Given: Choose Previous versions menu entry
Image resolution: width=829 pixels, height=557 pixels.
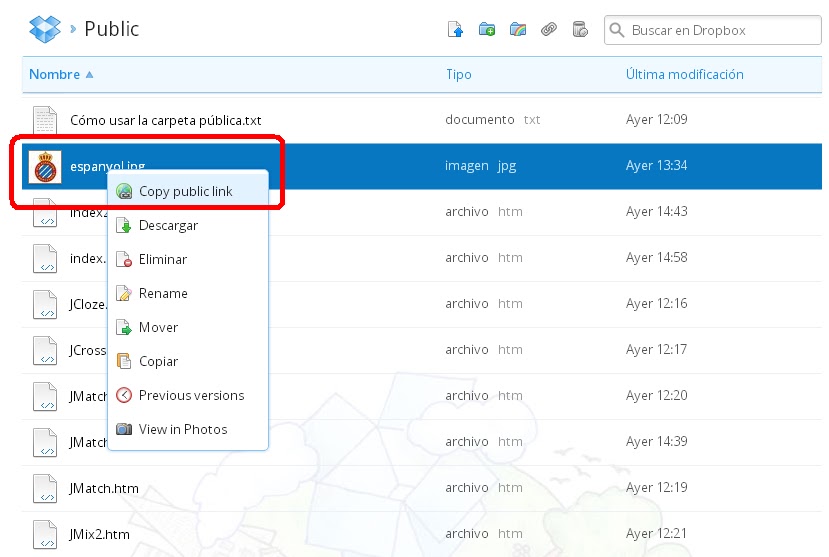Looking at the screenshot, I should pyautogui.click(x=188, y=395).
